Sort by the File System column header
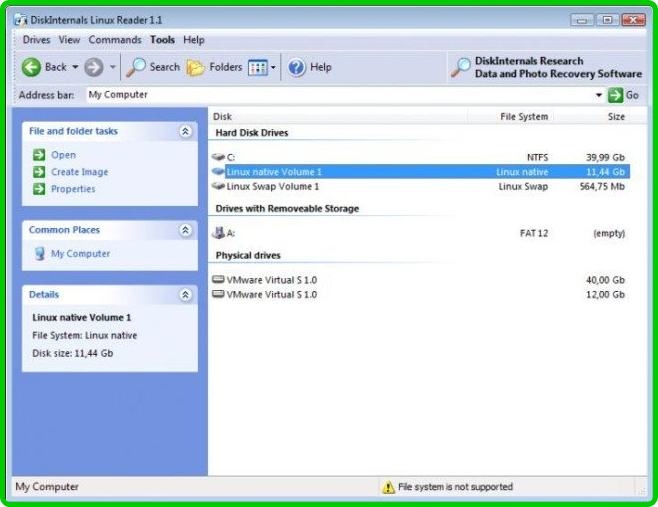The height and width of the screenshot is (507, 658). coord(524,117)
